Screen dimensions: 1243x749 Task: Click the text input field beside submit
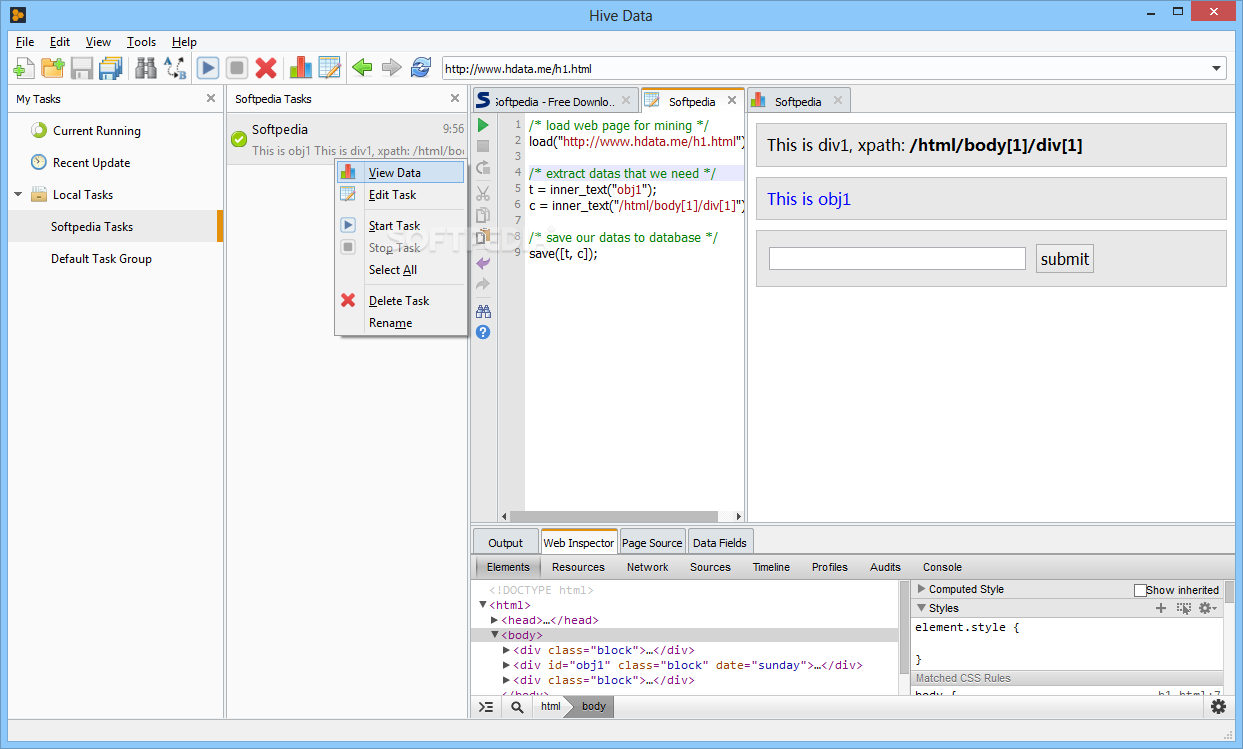point(897,259)
